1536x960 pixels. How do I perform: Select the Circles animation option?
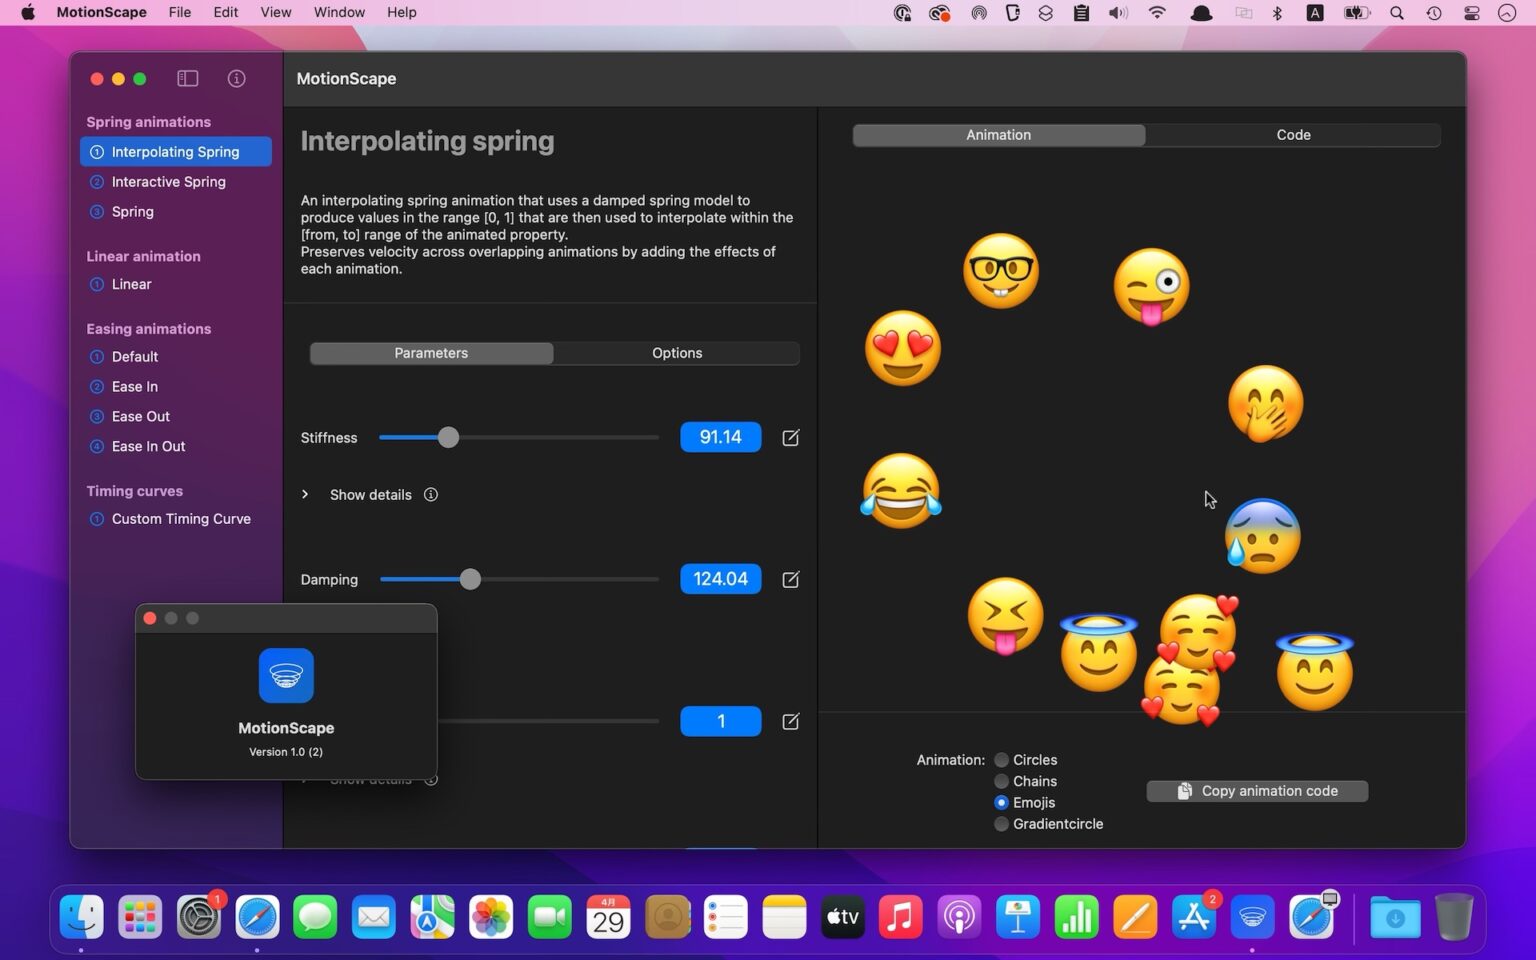1001,760
